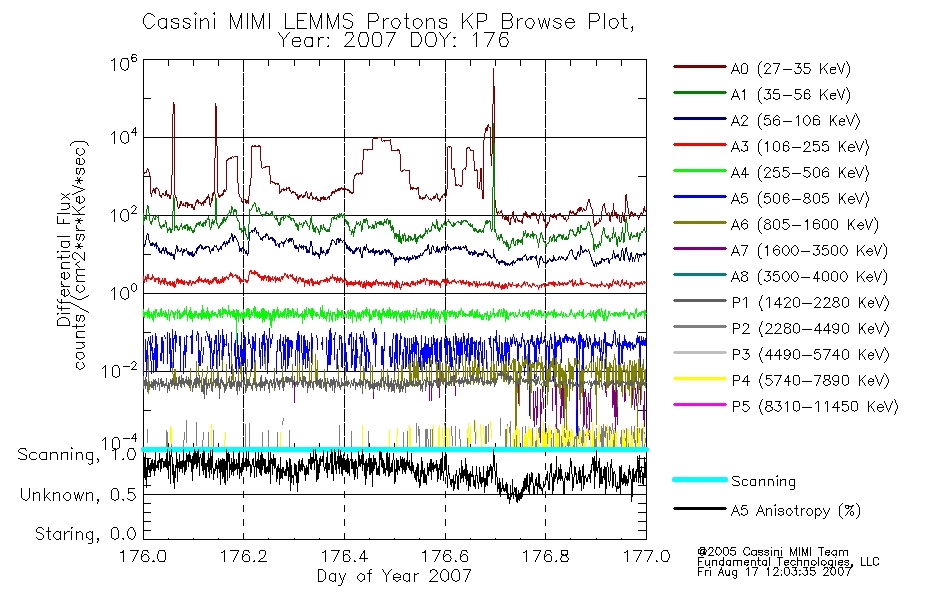Click the P4 (5740-7890 KeV) legend label
950x600 pixels.
(810, 381)
